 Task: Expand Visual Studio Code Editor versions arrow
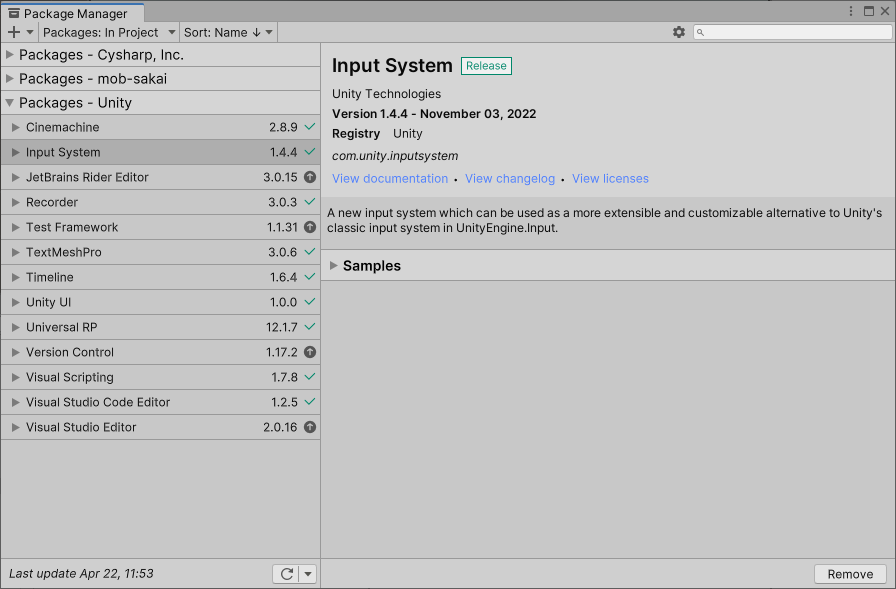(x=15, y=402)
